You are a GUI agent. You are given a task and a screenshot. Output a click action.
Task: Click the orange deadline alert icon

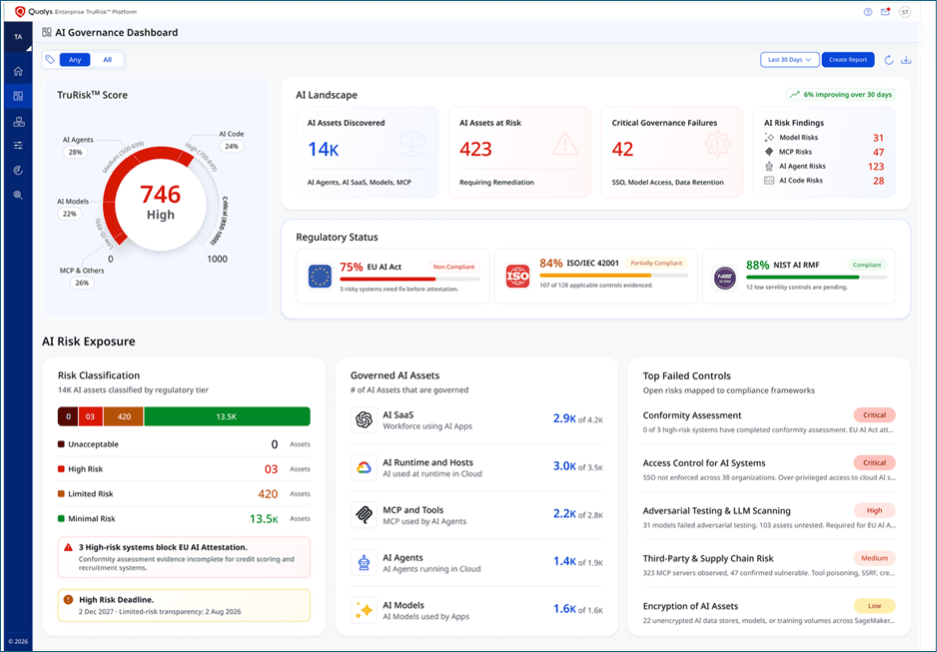(68, 599)
